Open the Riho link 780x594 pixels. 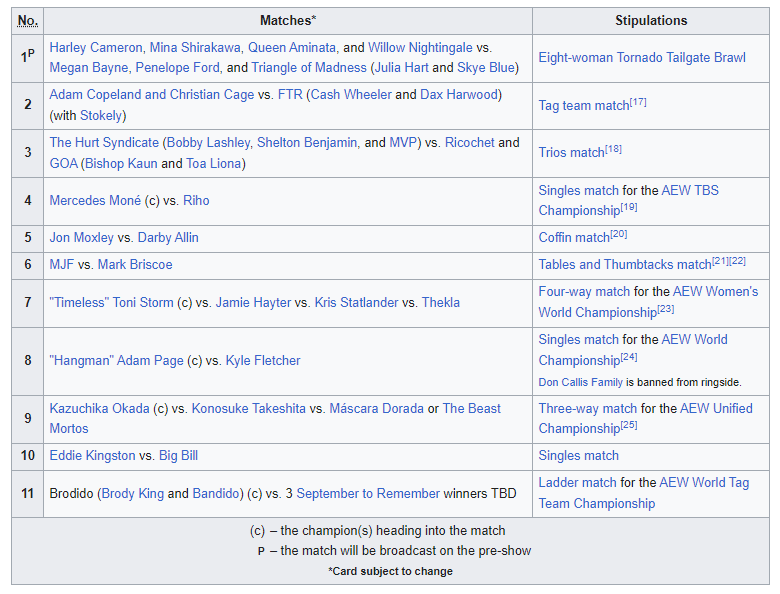196,200
